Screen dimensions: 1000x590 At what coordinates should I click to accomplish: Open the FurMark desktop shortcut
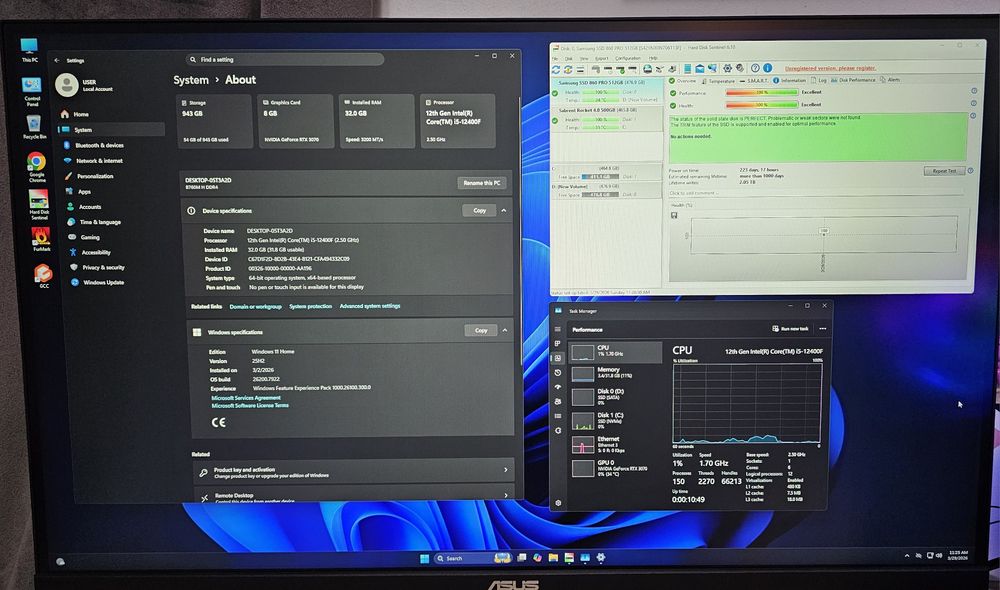(41, 239)
